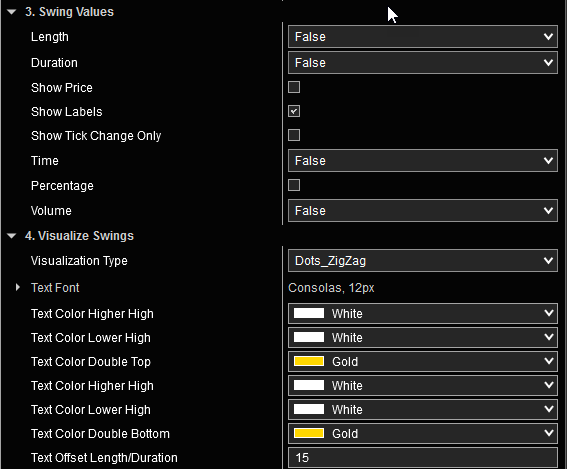567x469 pixels.
Task: Uncheck the Show Labels checkbox
Action: point(294,111)
